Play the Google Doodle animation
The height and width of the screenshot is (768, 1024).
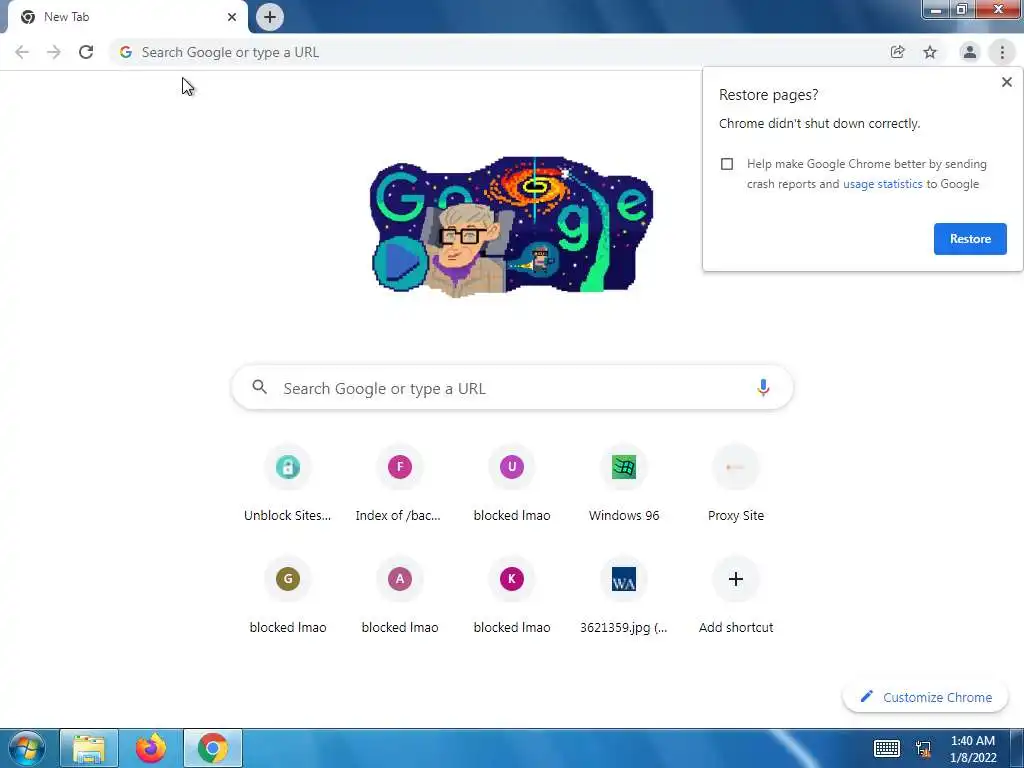click(x=399, y=263)
